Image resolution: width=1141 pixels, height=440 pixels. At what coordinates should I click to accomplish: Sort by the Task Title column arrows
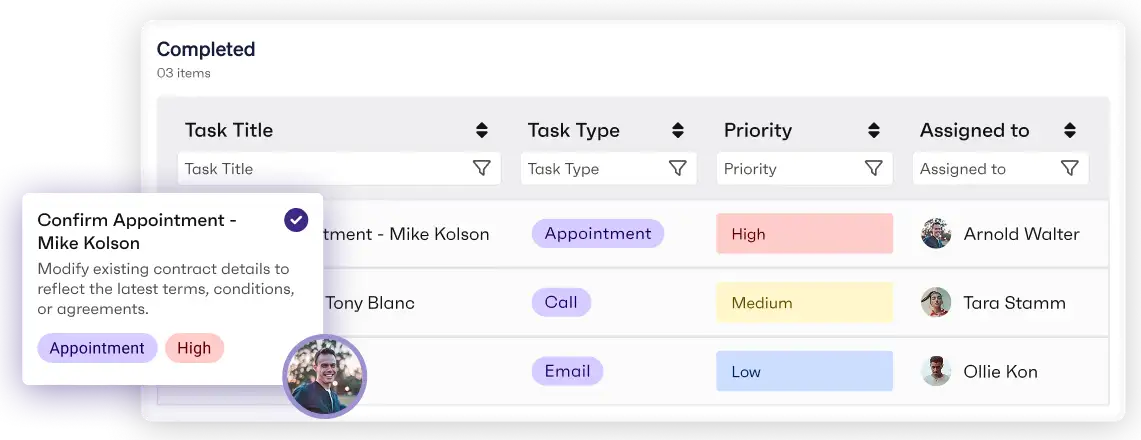pos(481,130)
